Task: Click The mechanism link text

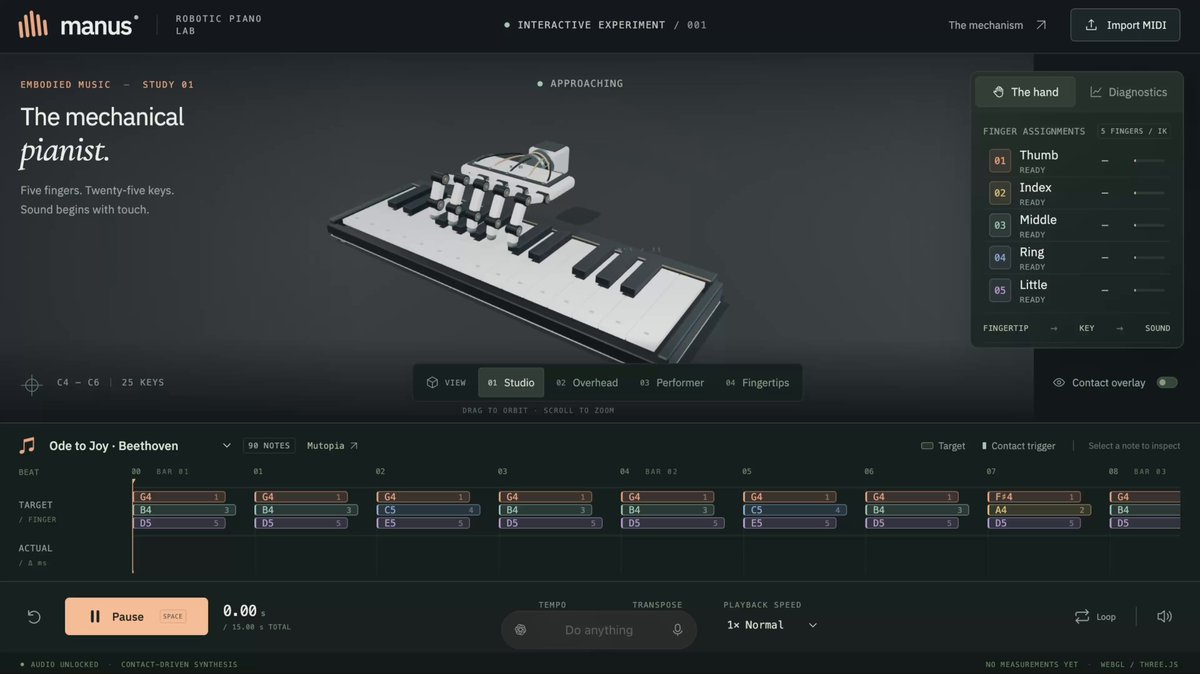Action: [x=986, y=25]
